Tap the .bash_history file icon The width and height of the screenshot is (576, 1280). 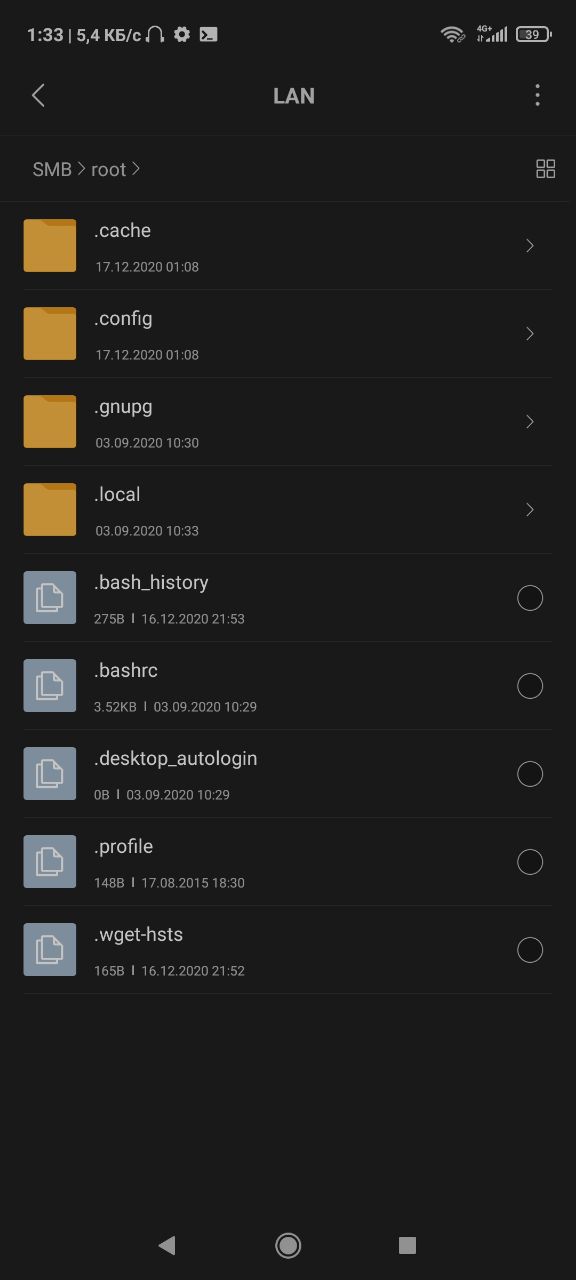(50, 598)
